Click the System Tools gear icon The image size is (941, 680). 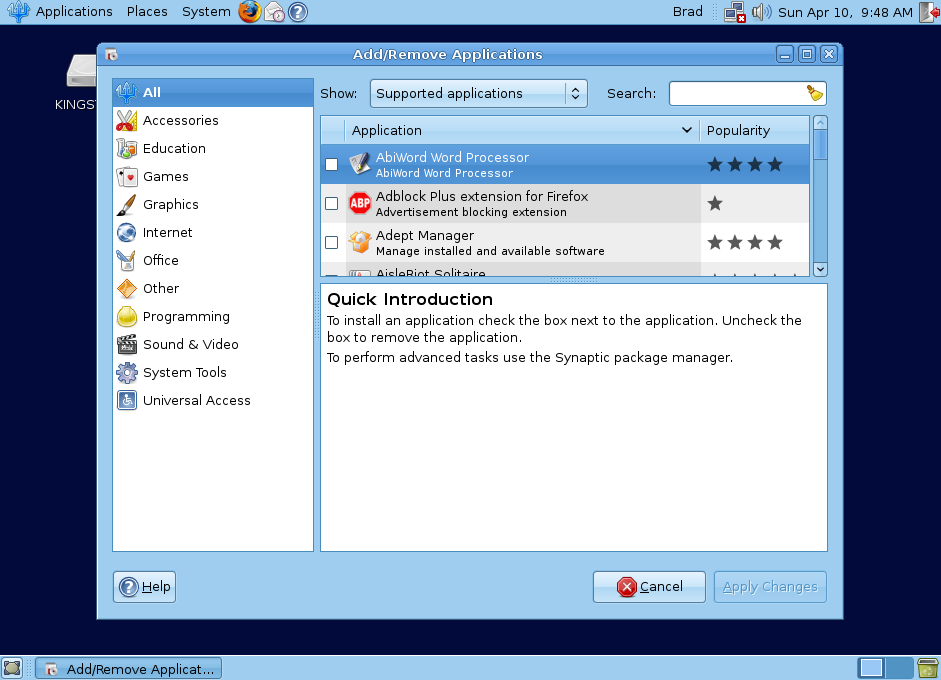pos(127,373)
